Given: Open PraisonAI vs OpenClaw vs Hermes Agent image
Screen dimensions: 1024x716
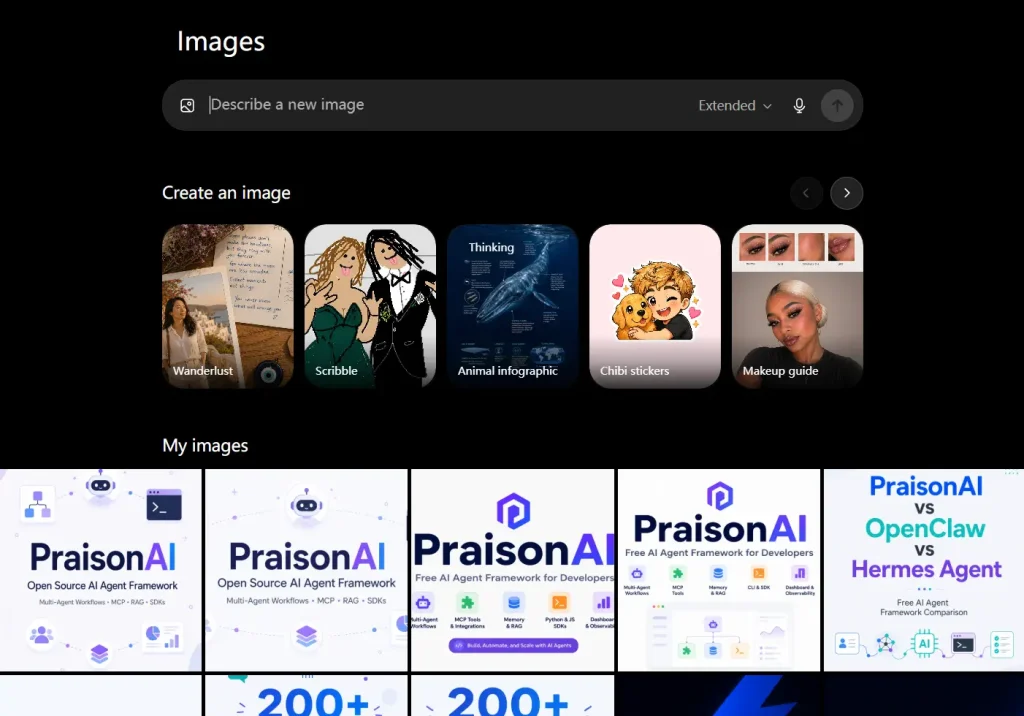Looking at the screenshot, I should coord(924,570).
